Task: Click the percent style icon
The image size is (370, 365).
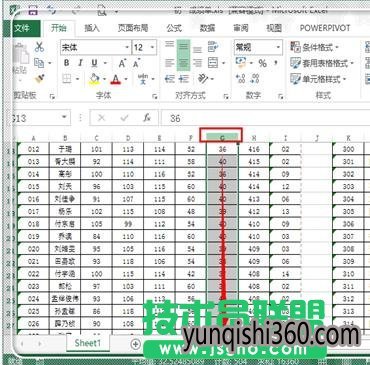Action: coord(263,63)
